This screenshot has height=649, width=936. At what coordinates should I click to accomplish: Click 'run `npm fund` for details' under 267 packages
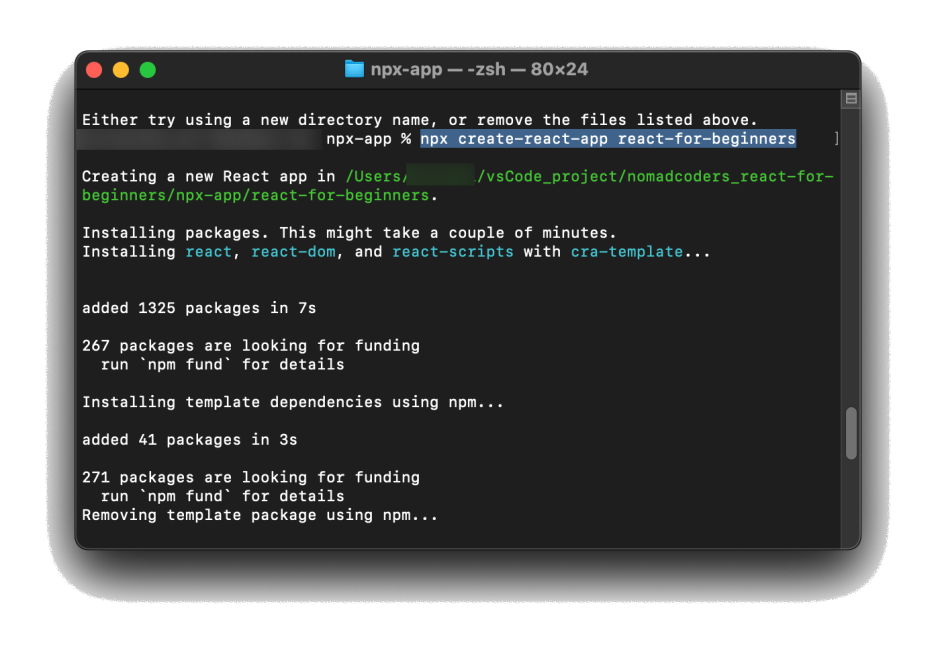pyautogui.click(x=223, y=365)
